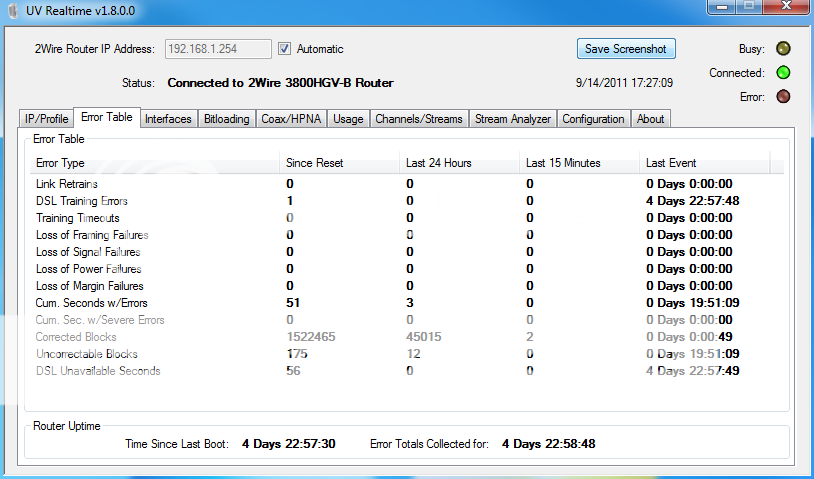Click the Error Totals Collected for value
814x479 pixels.
tap(549, 444)
